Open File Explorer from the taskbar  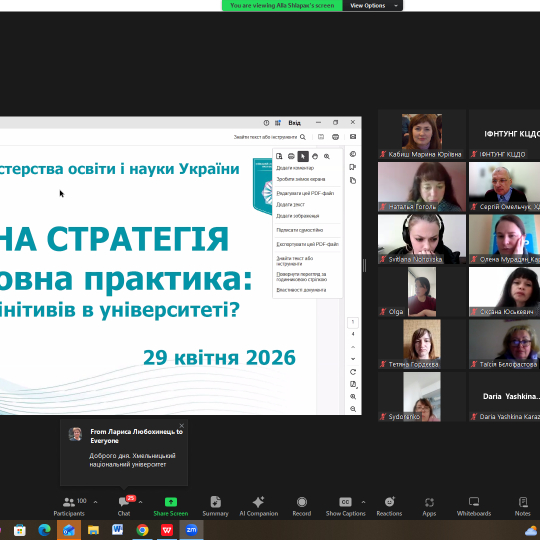93,530
